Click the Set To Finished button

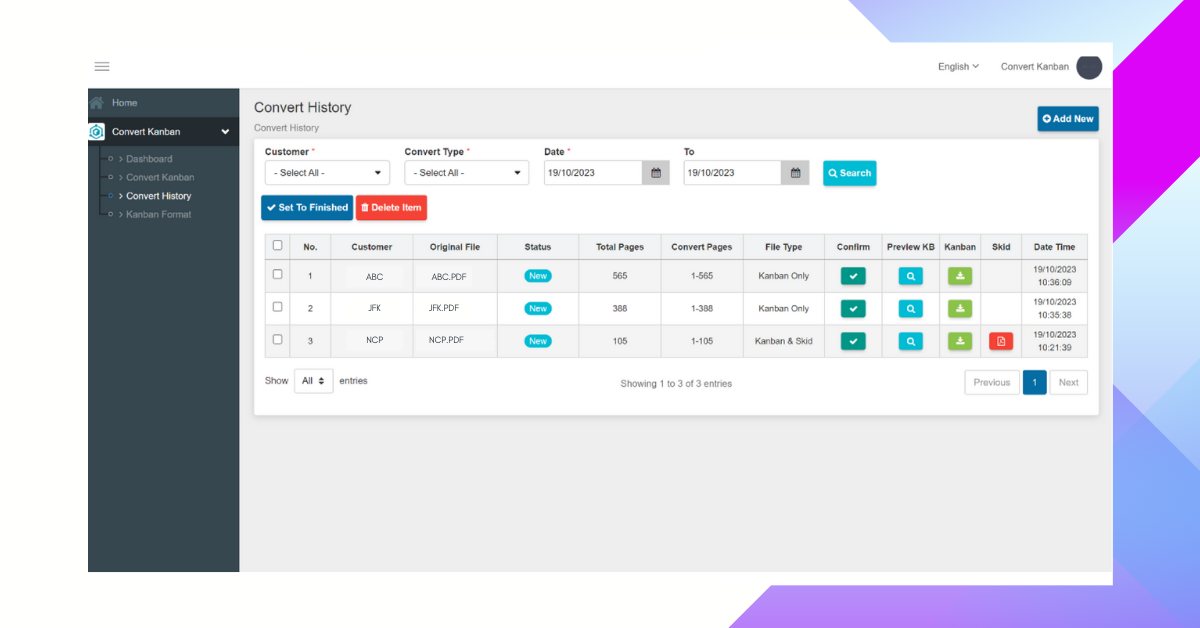tap(307, 208)
